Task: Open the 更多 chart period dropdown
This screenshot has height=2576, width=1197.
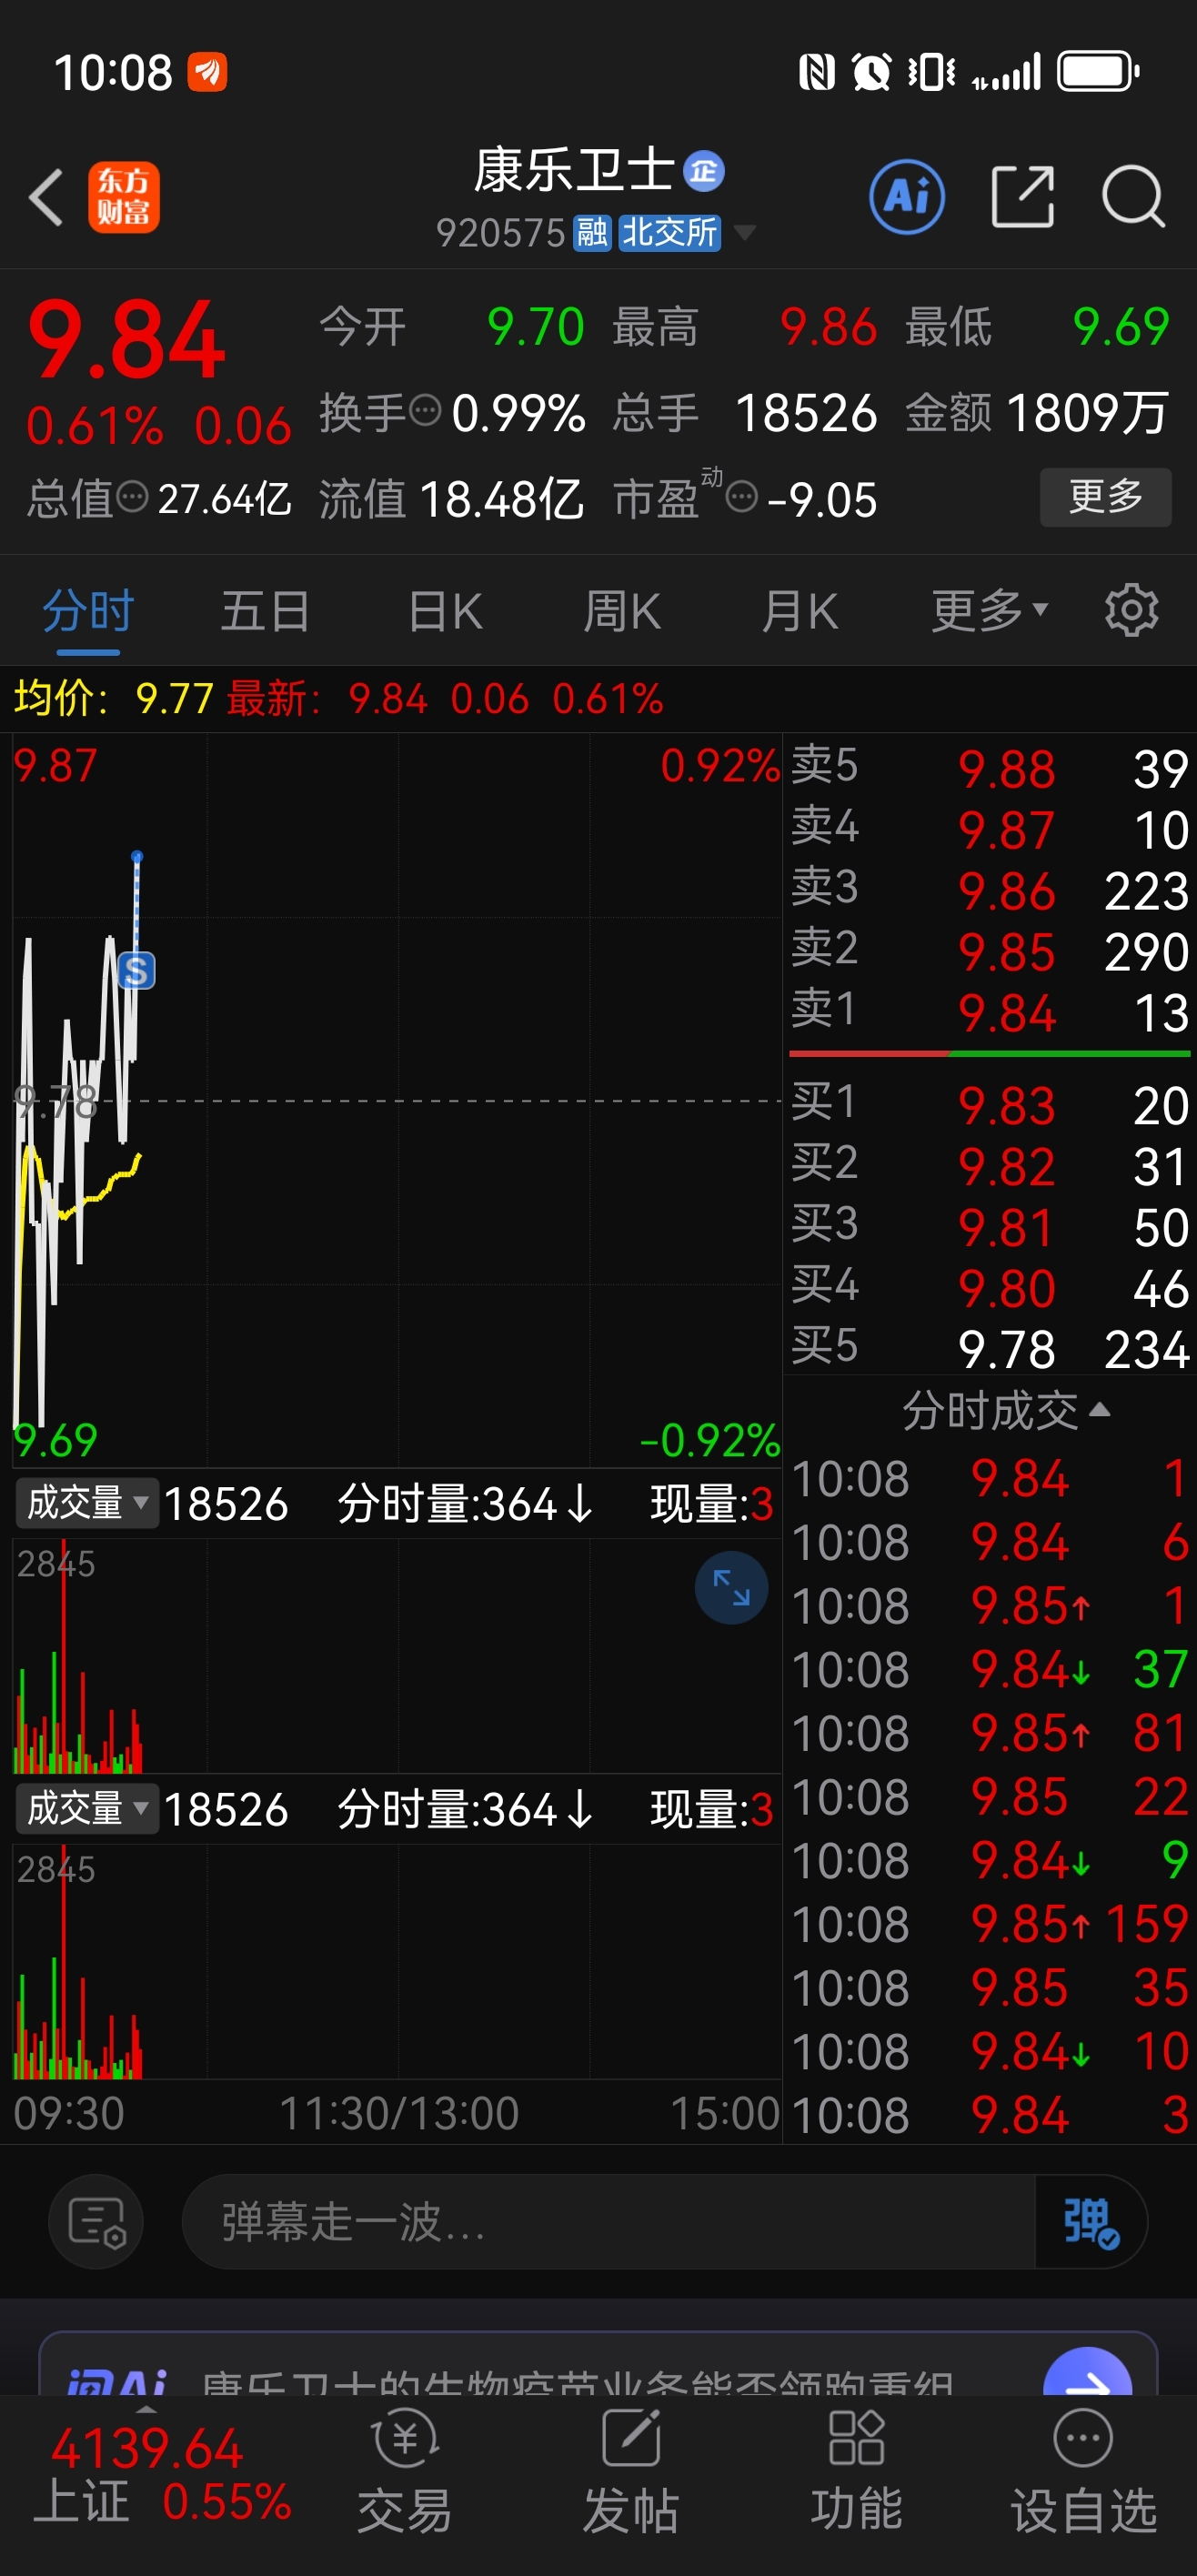Action: point(989,610)
